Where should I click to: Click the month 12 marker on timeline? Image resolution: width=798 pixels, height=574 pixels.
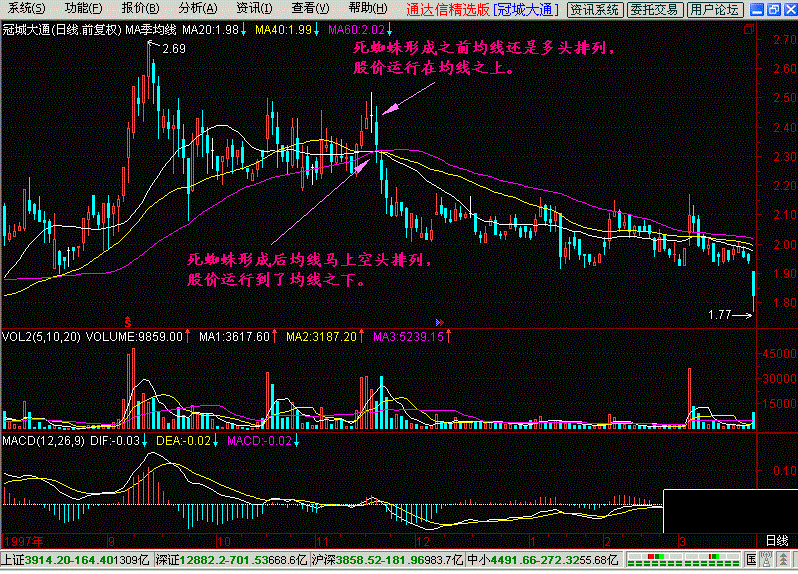tap(423, 541)
